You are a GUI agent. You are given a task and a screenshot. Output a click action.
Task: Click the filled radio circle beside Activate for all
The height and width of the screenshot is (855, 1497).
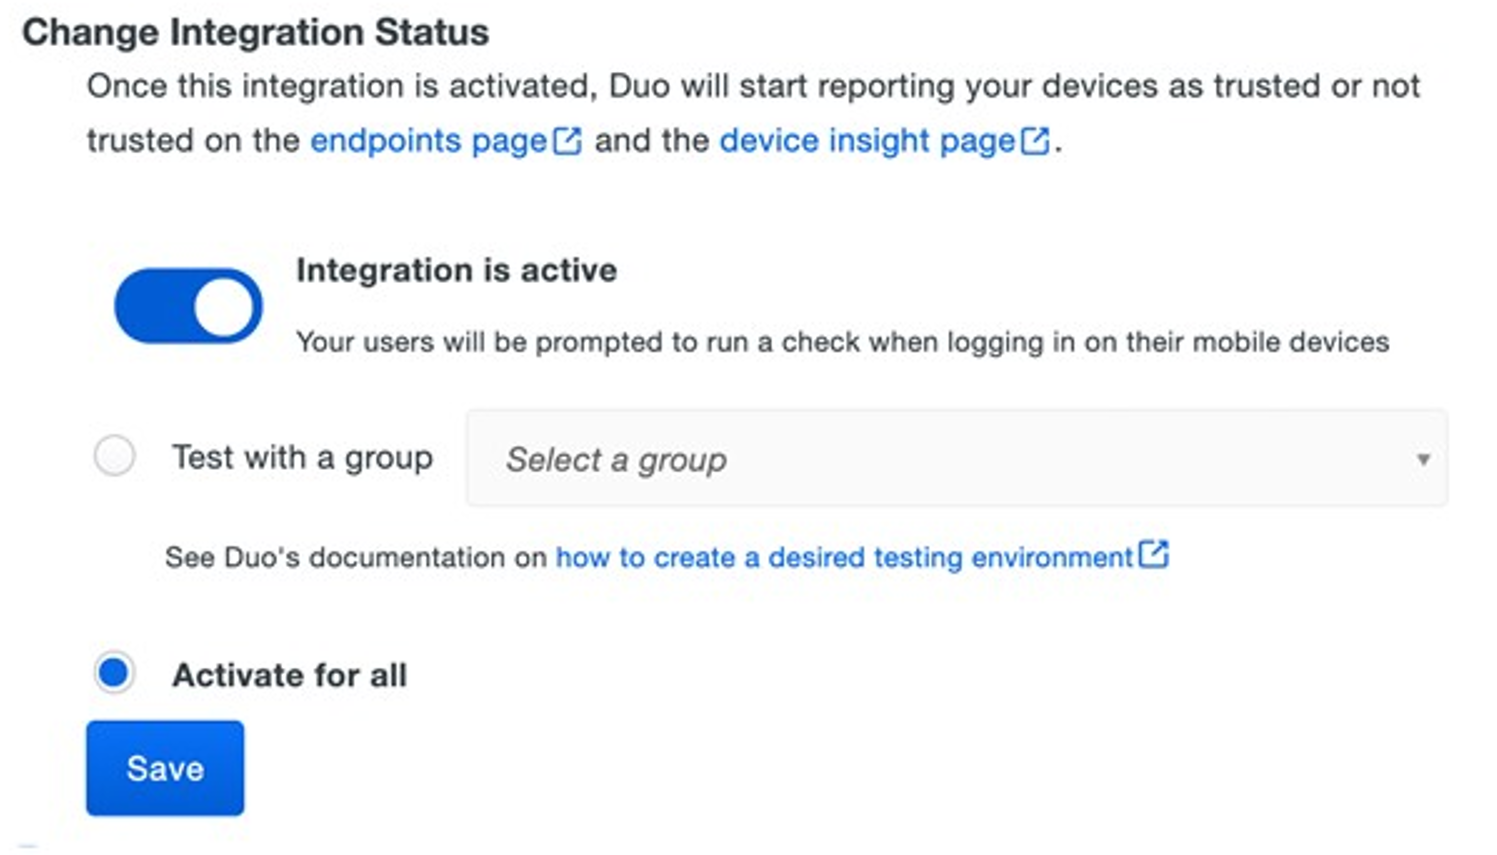[113, 673]
